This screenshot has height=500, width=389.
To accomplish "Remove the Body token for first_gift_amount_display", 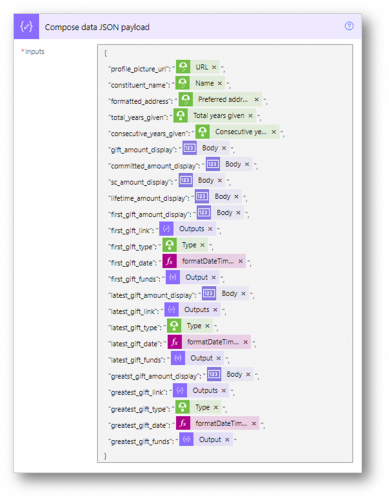I will (x=238, y=213).
